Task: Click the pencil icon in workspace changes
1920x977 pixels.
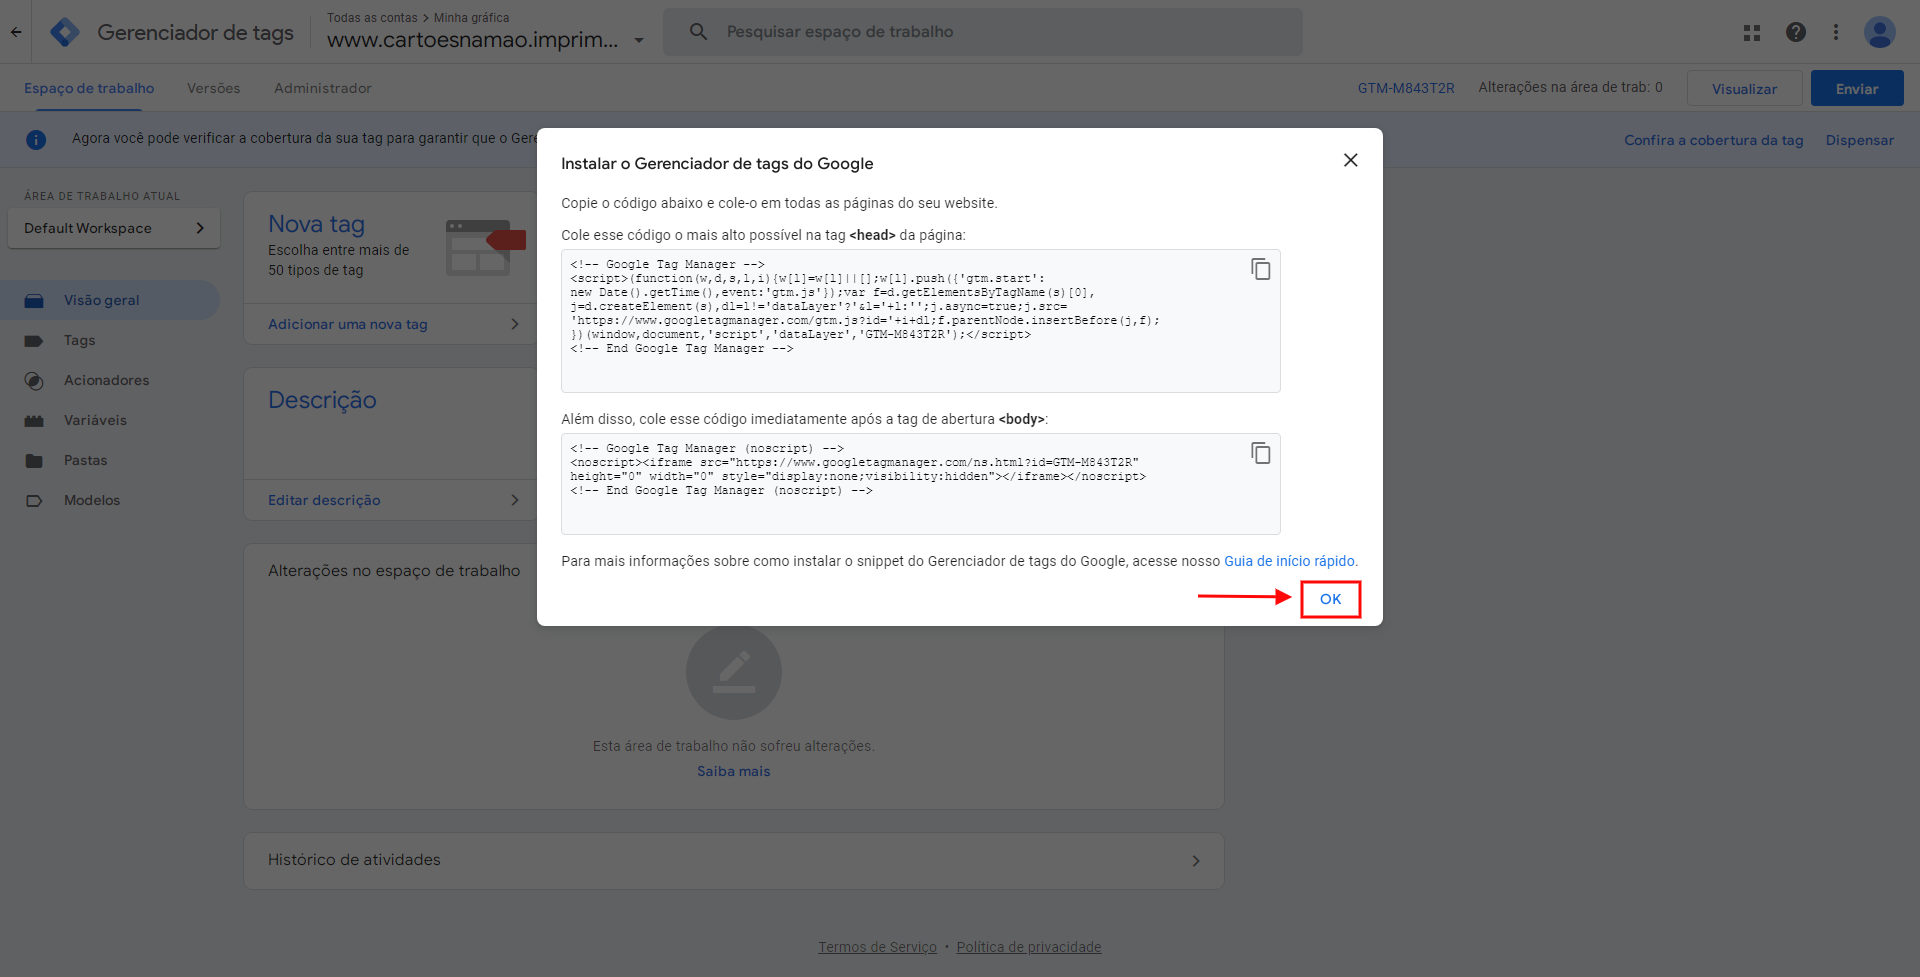Action: [734, 672]
